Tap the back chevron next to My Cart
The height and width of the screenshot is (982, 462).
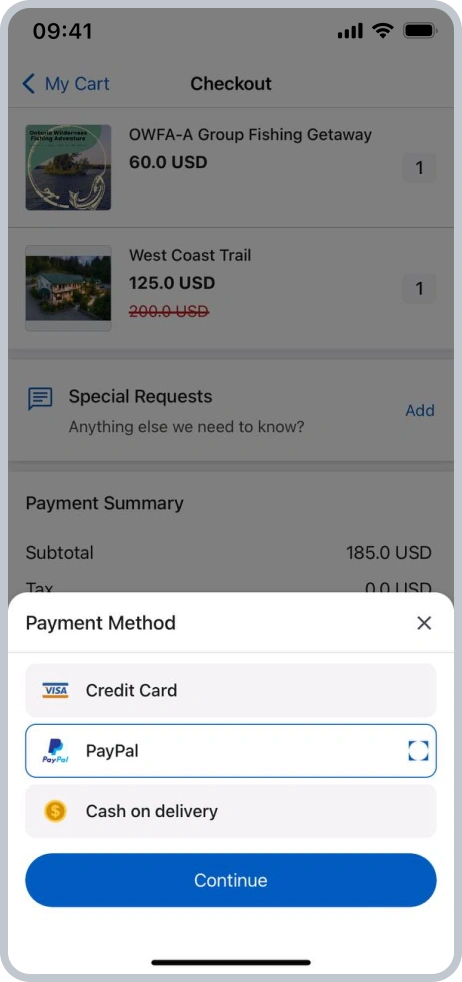(x=29, y=83)
